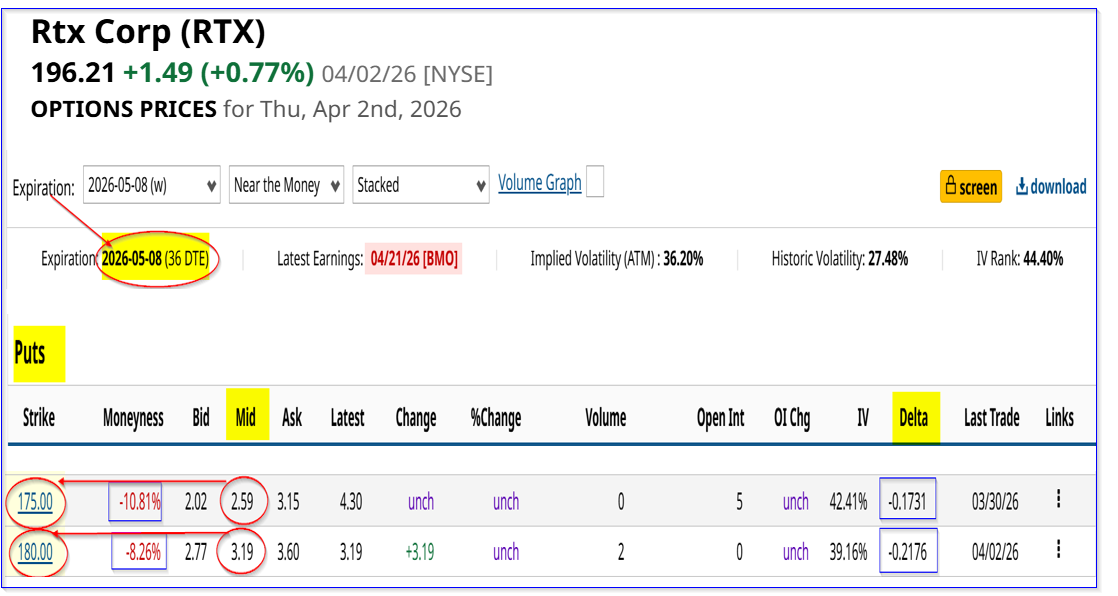Click the yellow screen lock button
The width and height of the screenshot is (1118, 596).
tap(970, 187)
